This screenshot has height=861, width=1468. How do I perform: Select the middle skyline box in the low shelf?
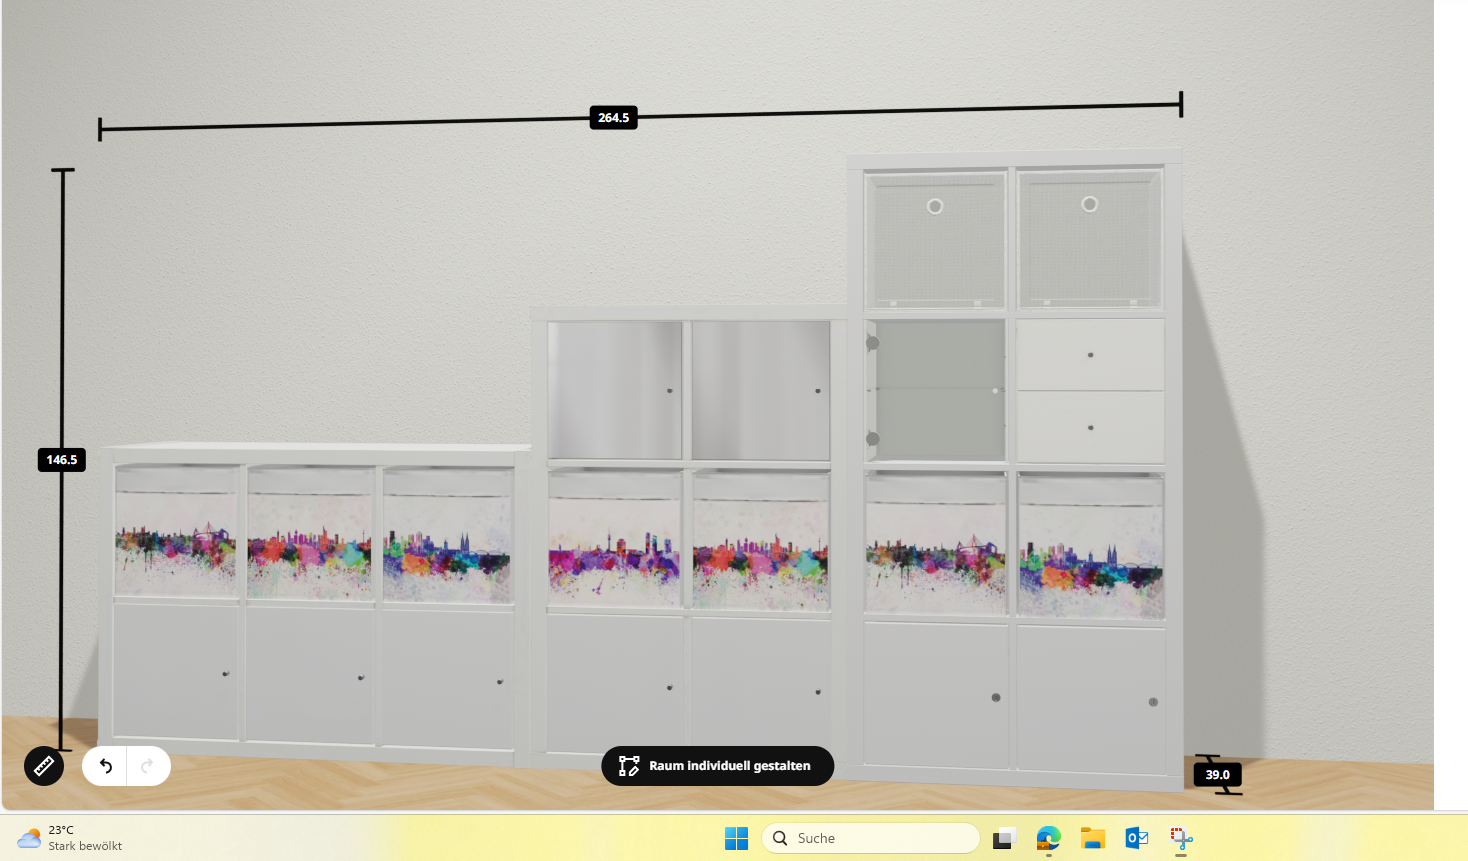pos(310,534)
